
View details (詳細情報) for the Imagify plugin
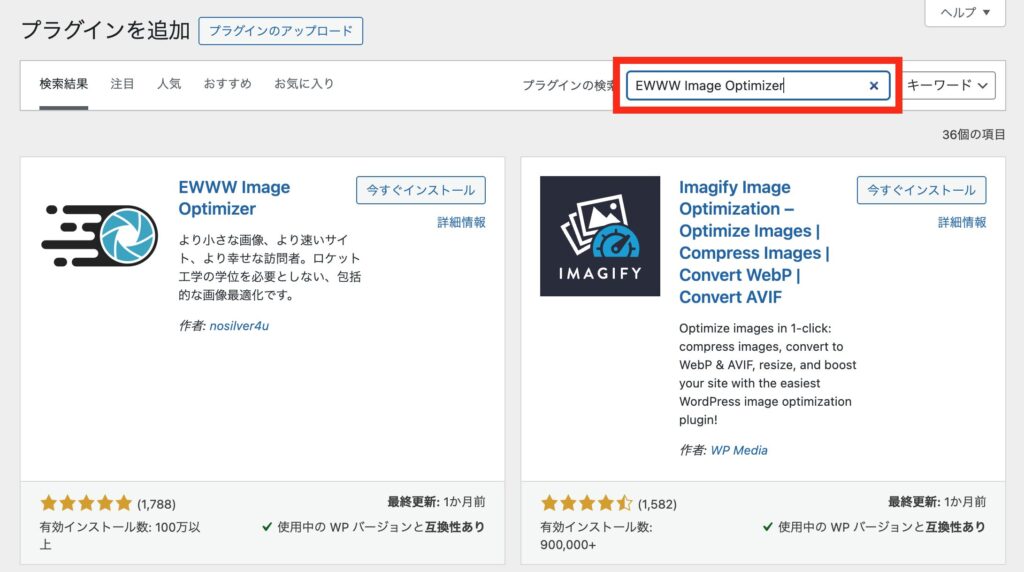[962, 223]
